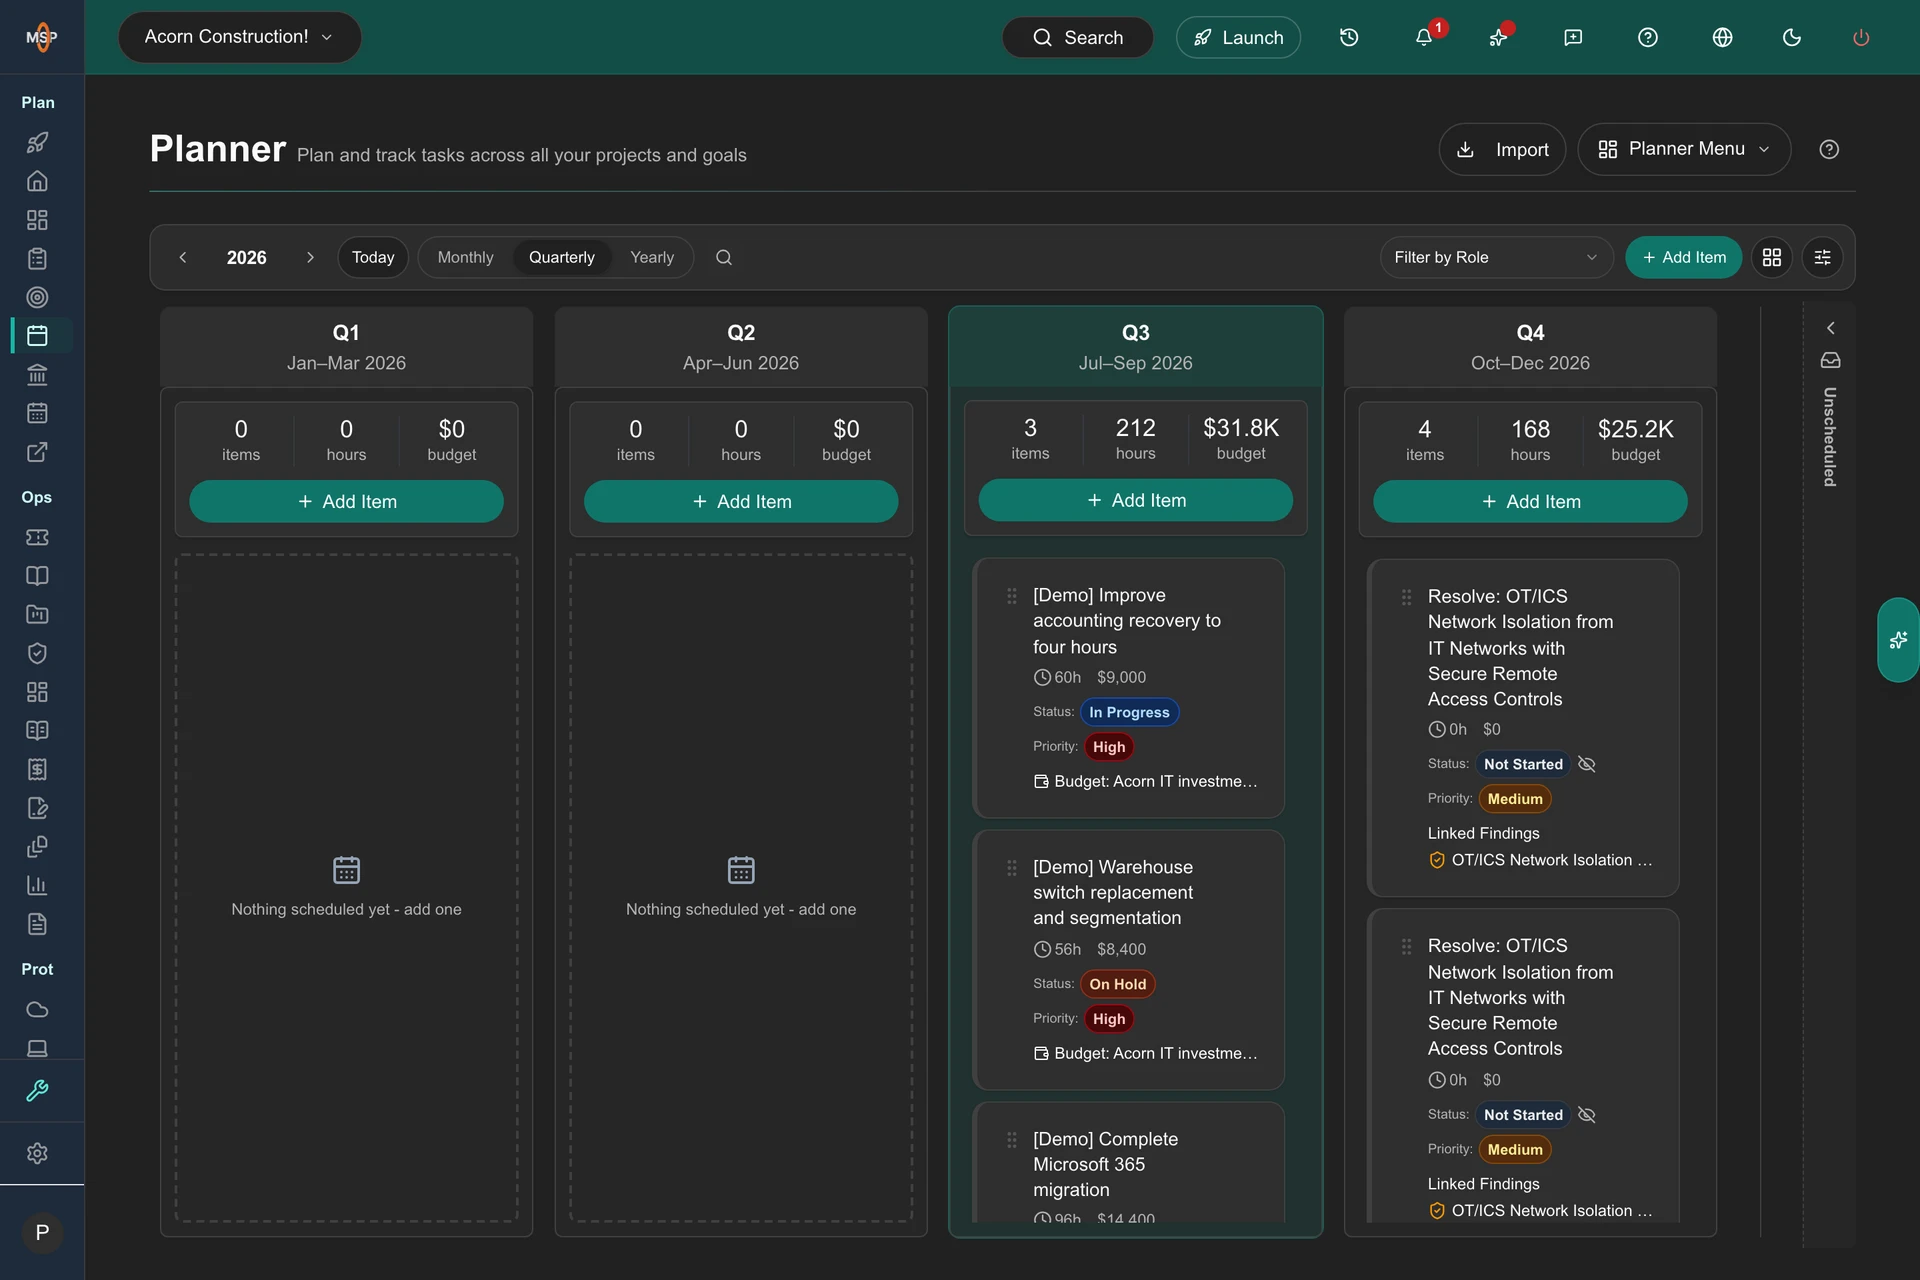Toggle hidden eye on first Not Started item
Image resolution: width=1920 pixels, height=1280 pixels.
pos(1586,764)
